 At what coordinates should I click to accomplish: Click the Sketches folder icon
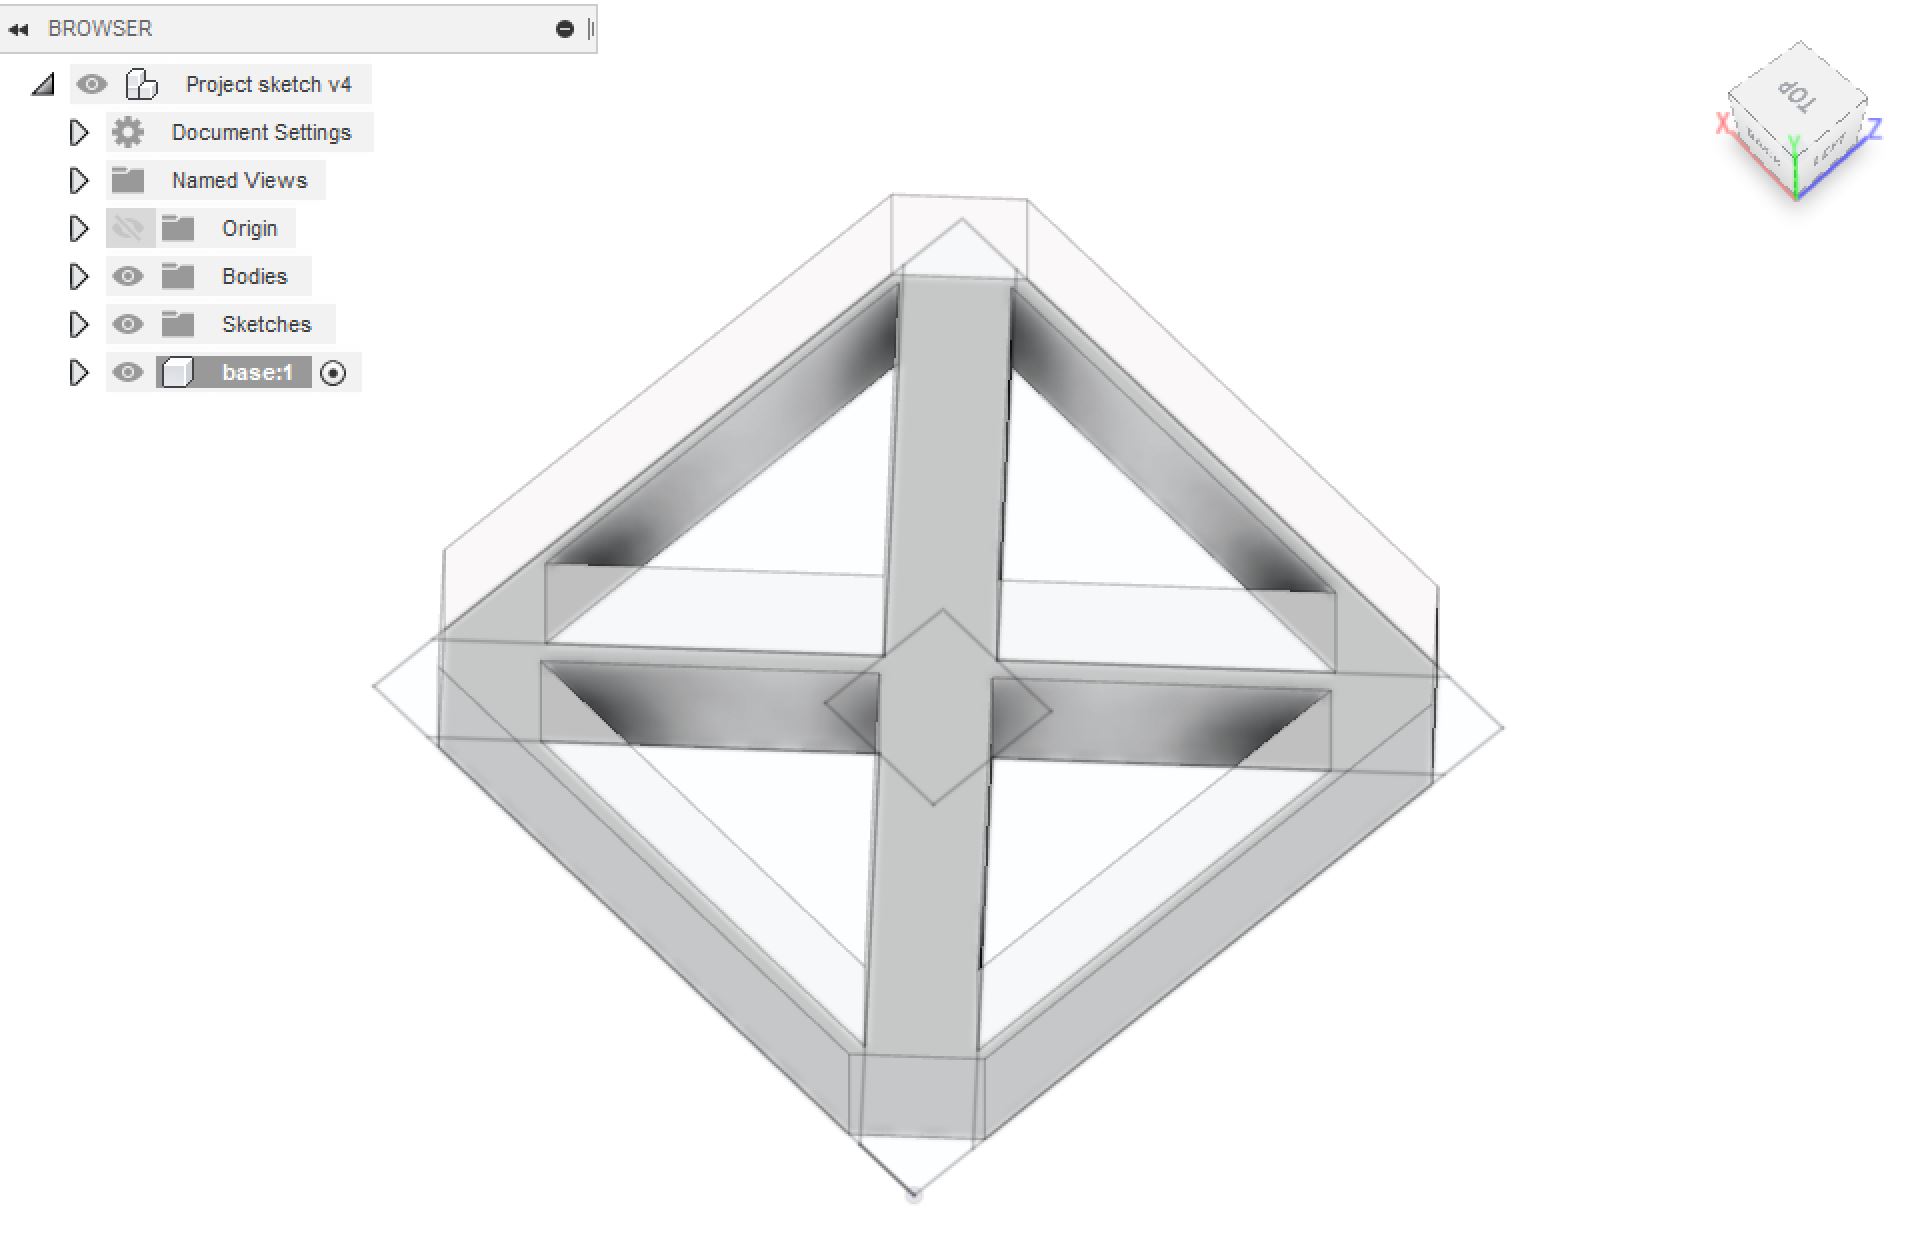click(x=178, y=324)
